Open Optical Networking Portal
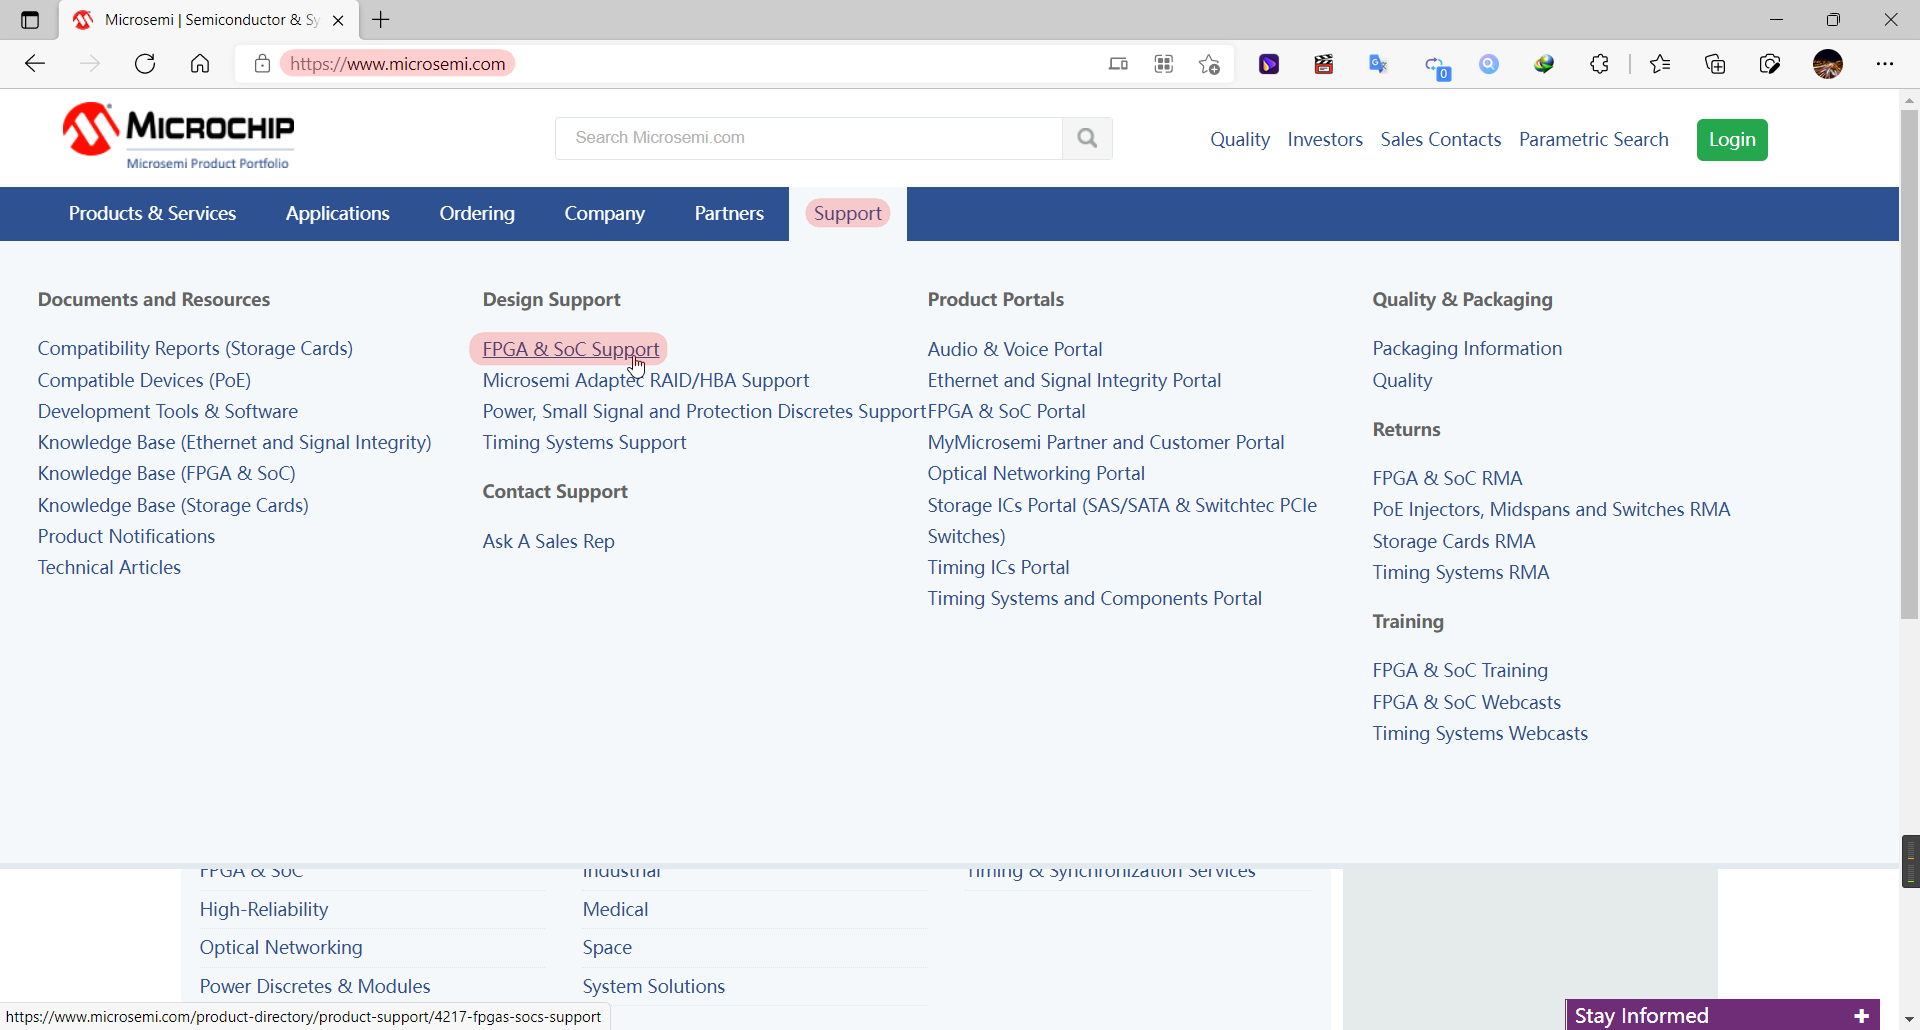 click(x=1036, y=473)
